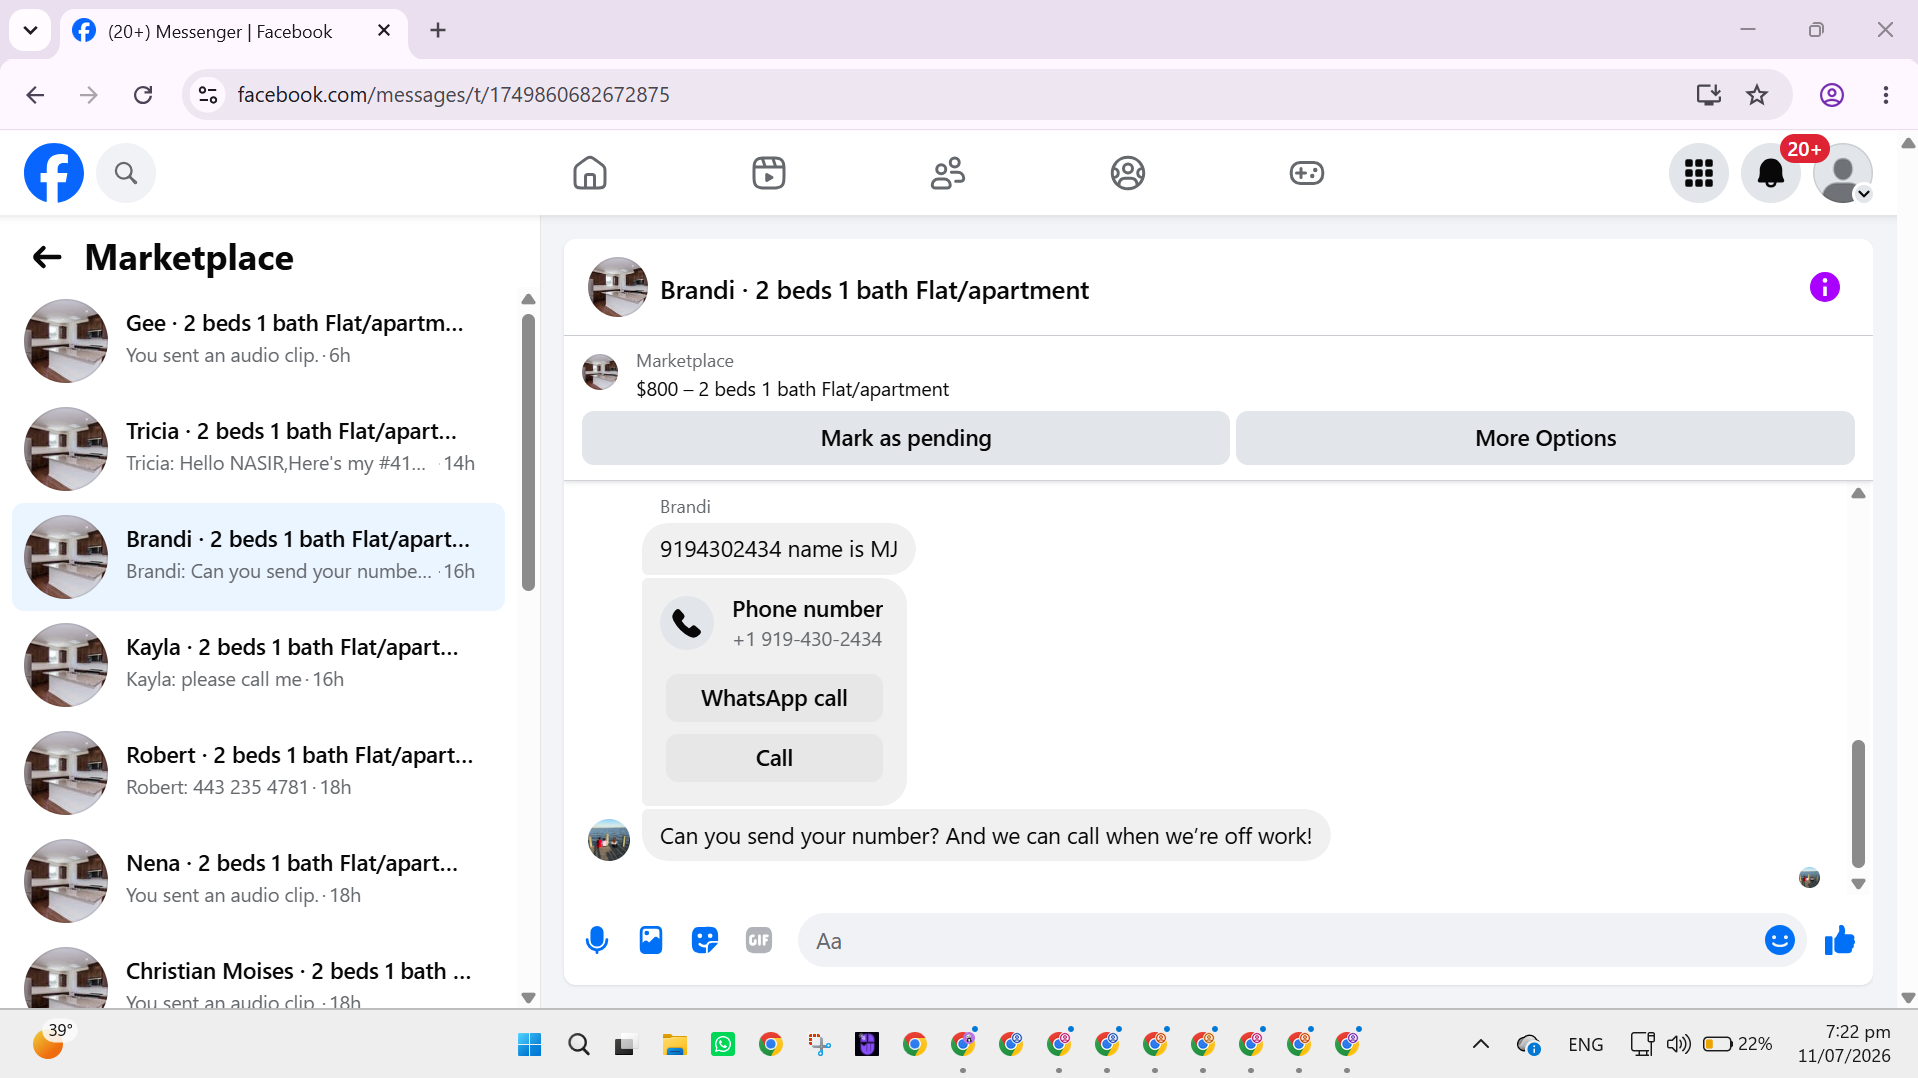Open the Facebook menu grid
Screen dimensions: 1918x1078
(x=1699, y=173)
